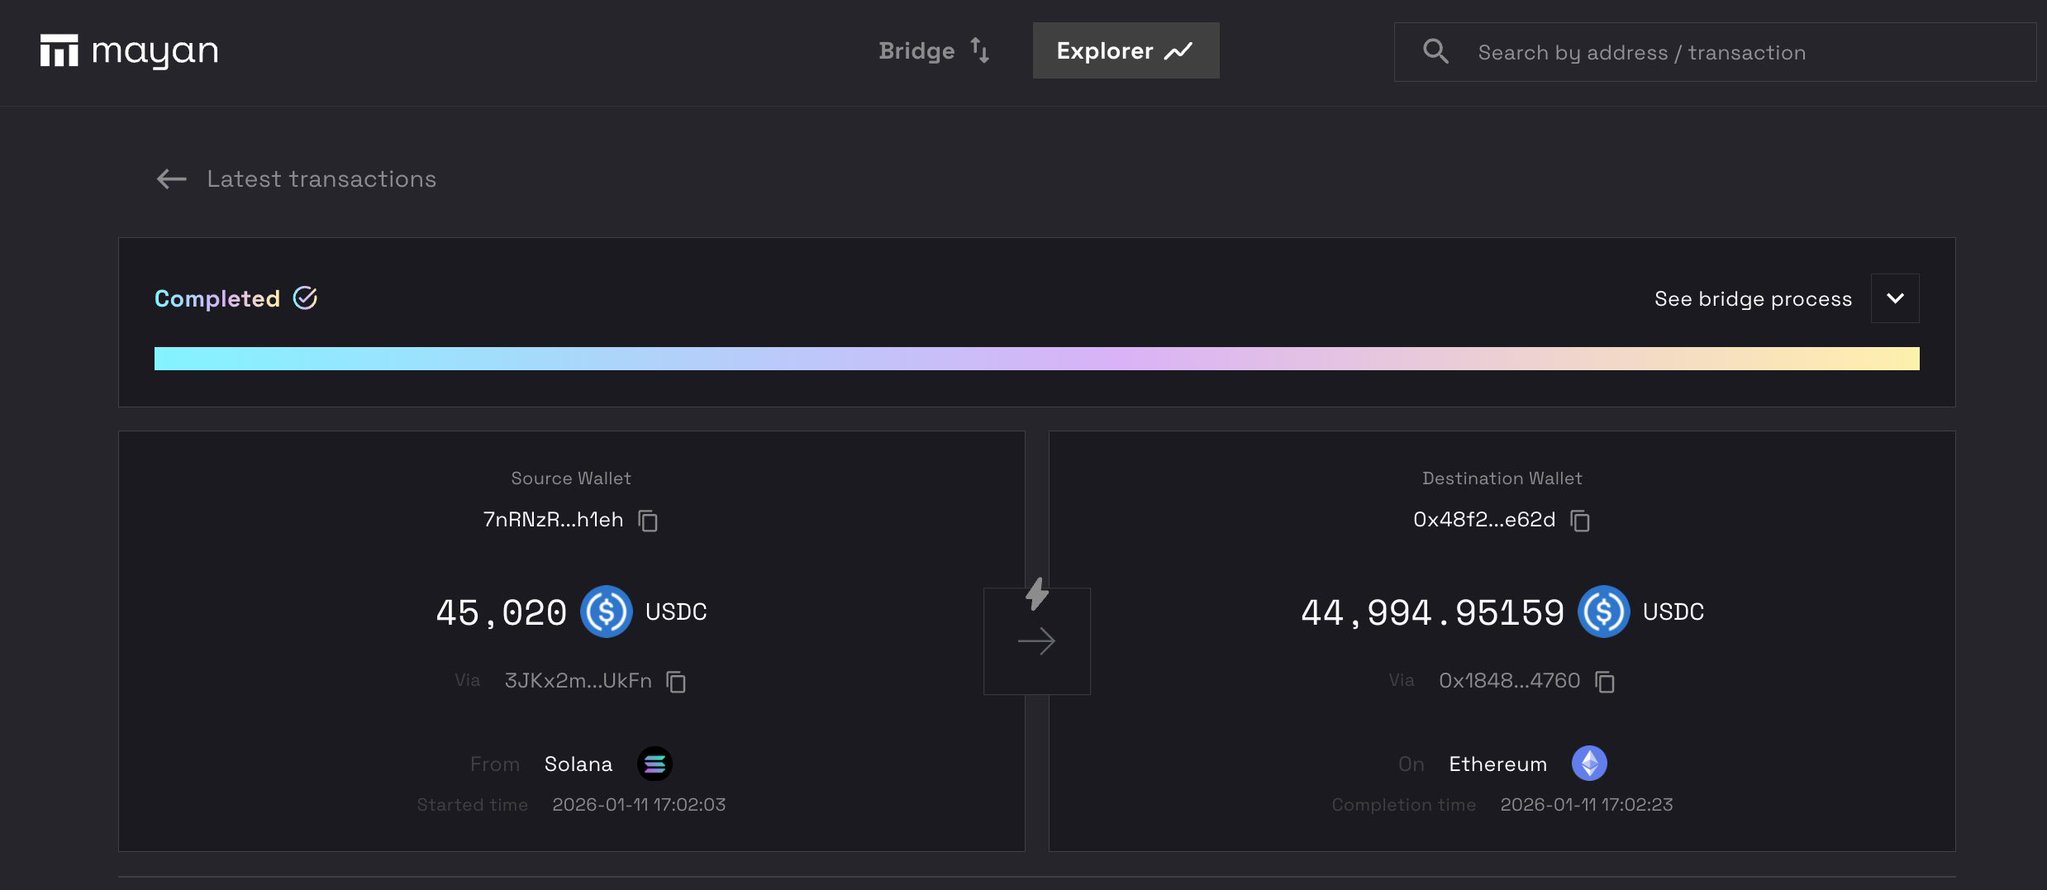Go back using the left arrow icon
The image size is (2047, 890).
click(x=172, y=179)
